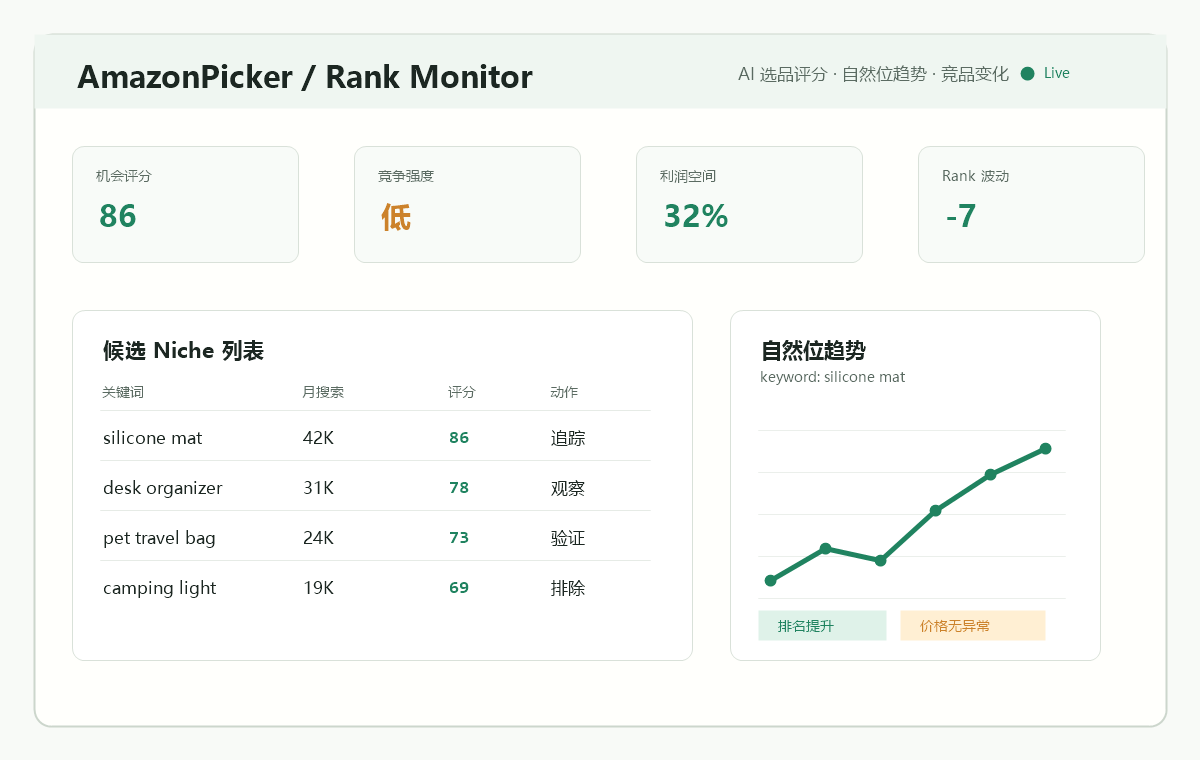
Task: Click the orange 价格无异常 tag
Action: click(x=972, y=626)
